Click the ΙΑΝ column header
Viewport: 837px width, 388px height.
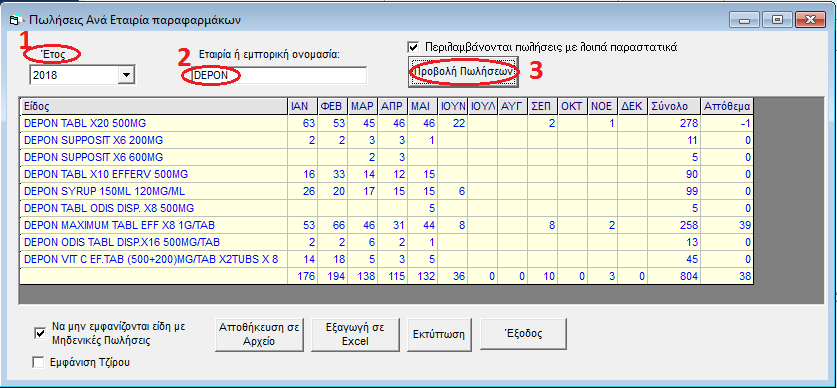(302, 106)
